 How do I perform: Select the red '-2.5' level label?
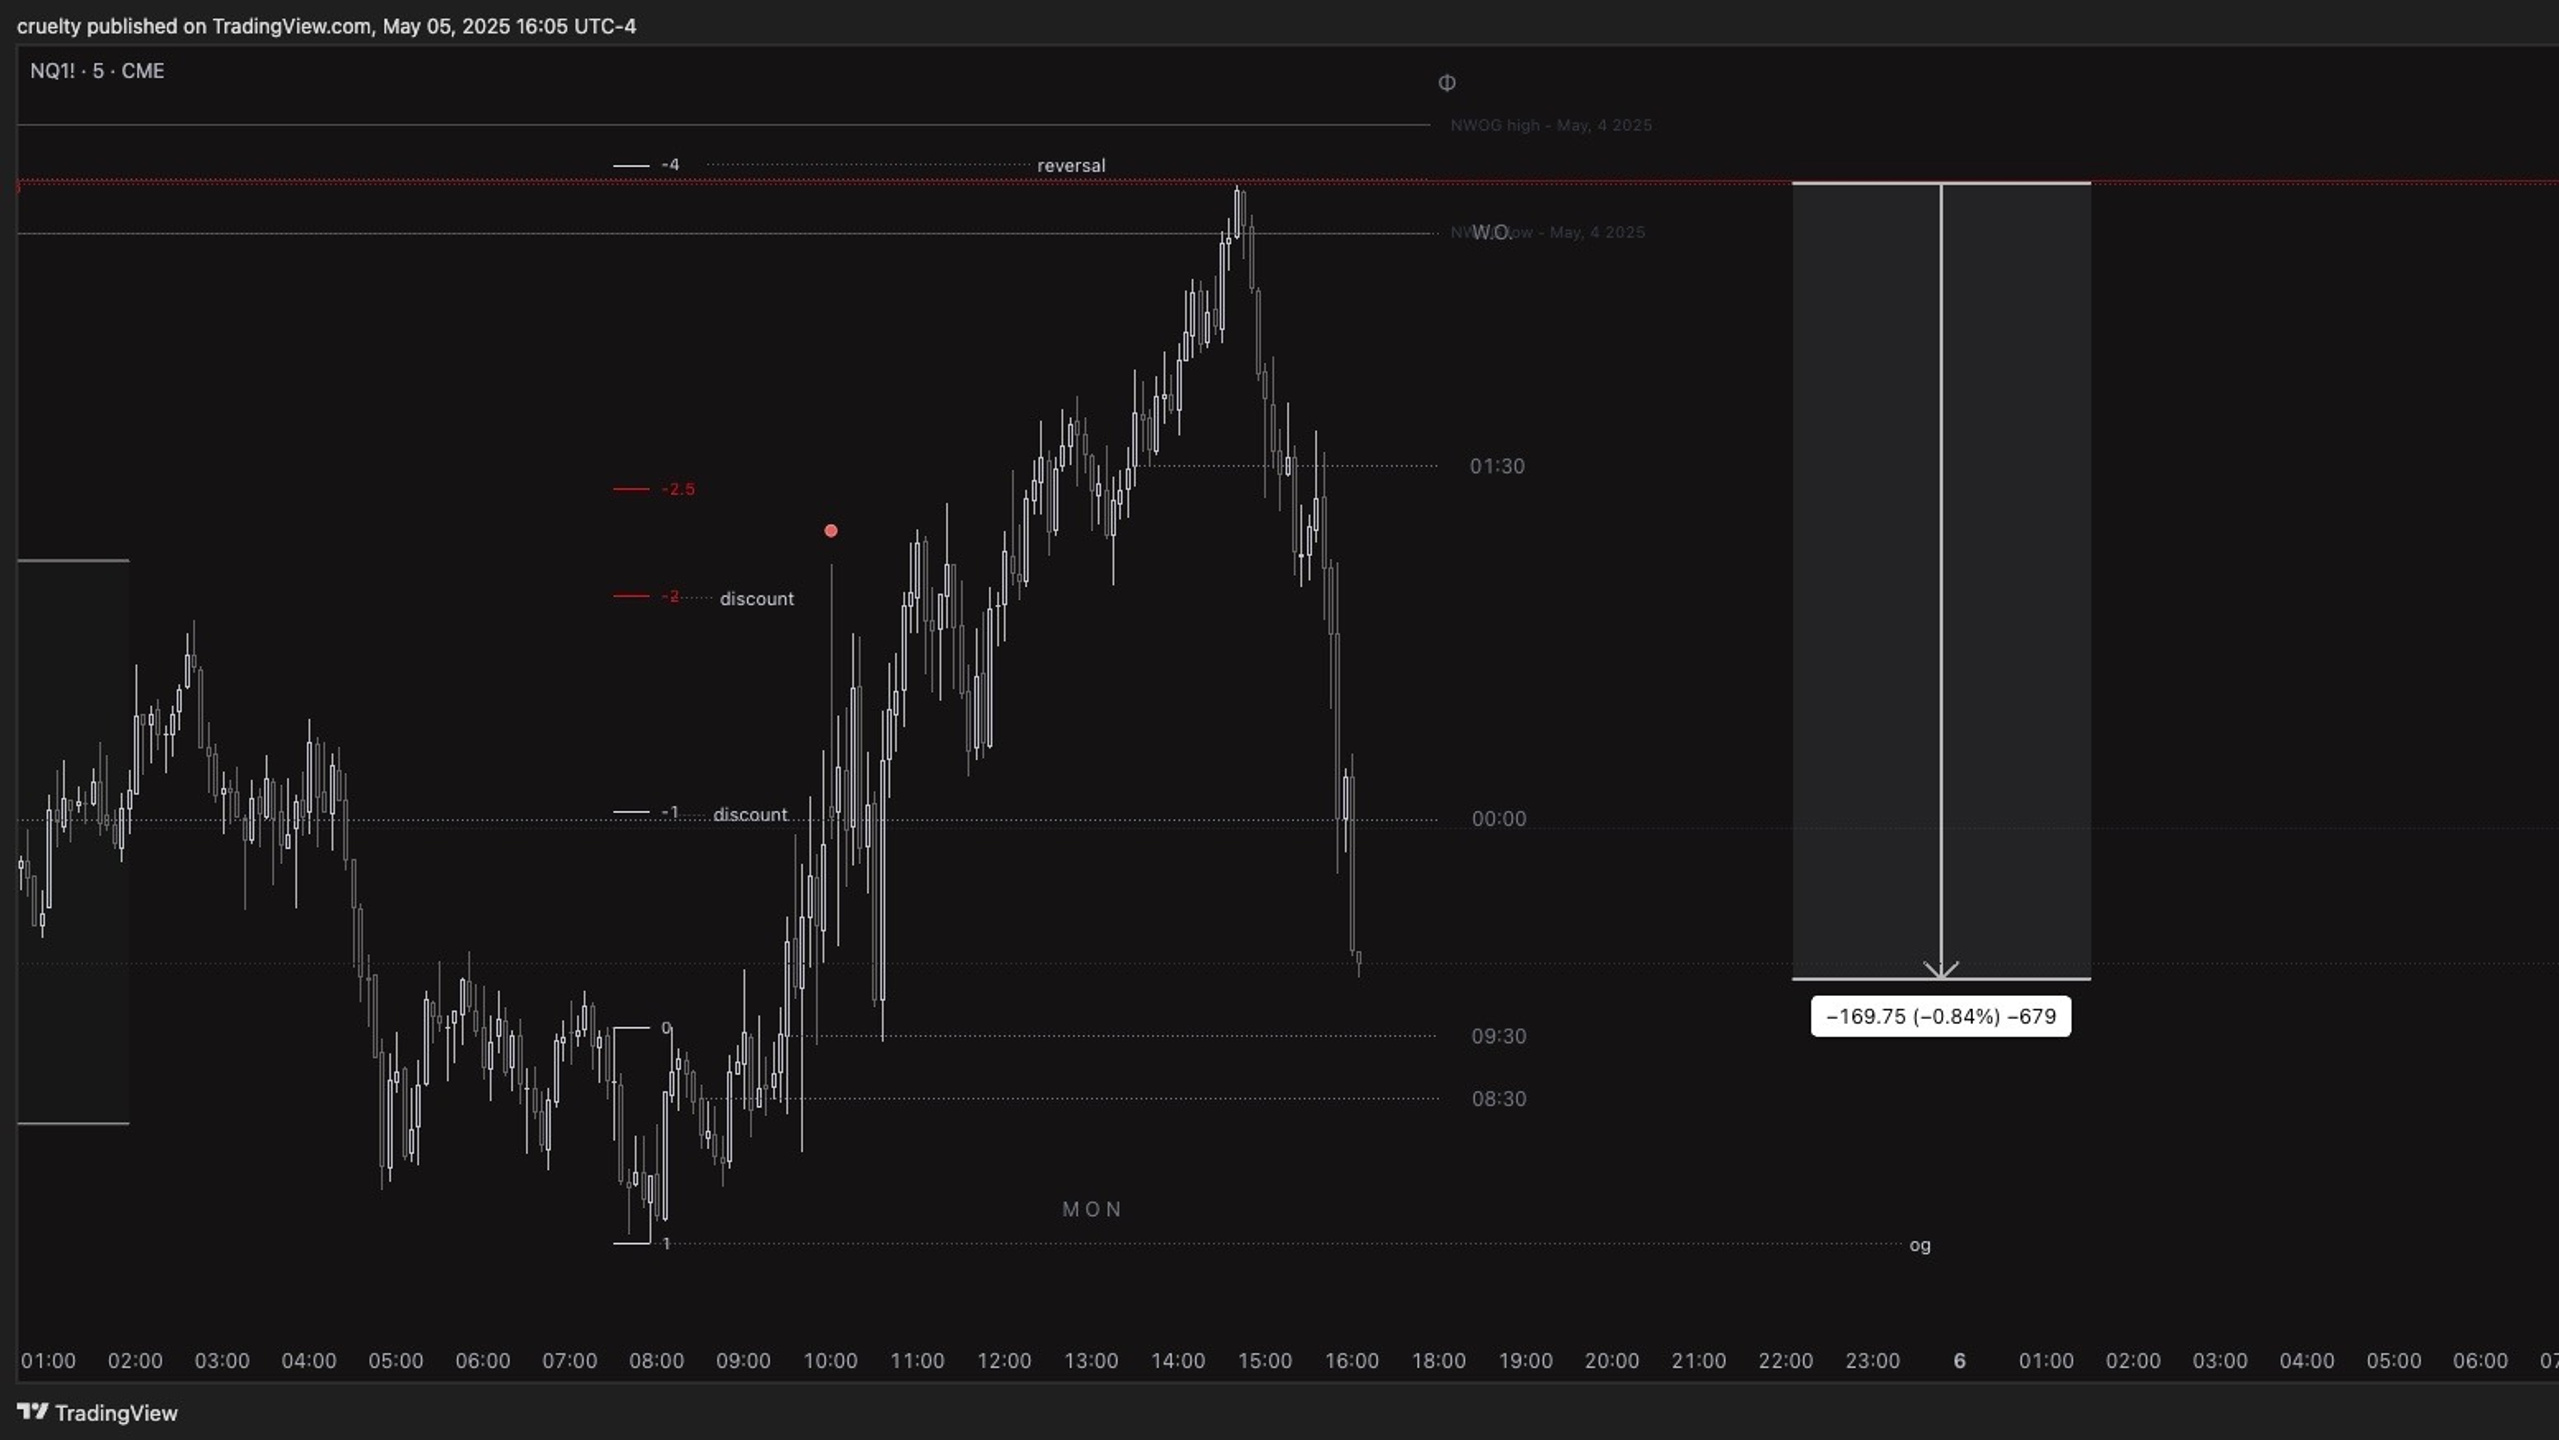point(678,489)
